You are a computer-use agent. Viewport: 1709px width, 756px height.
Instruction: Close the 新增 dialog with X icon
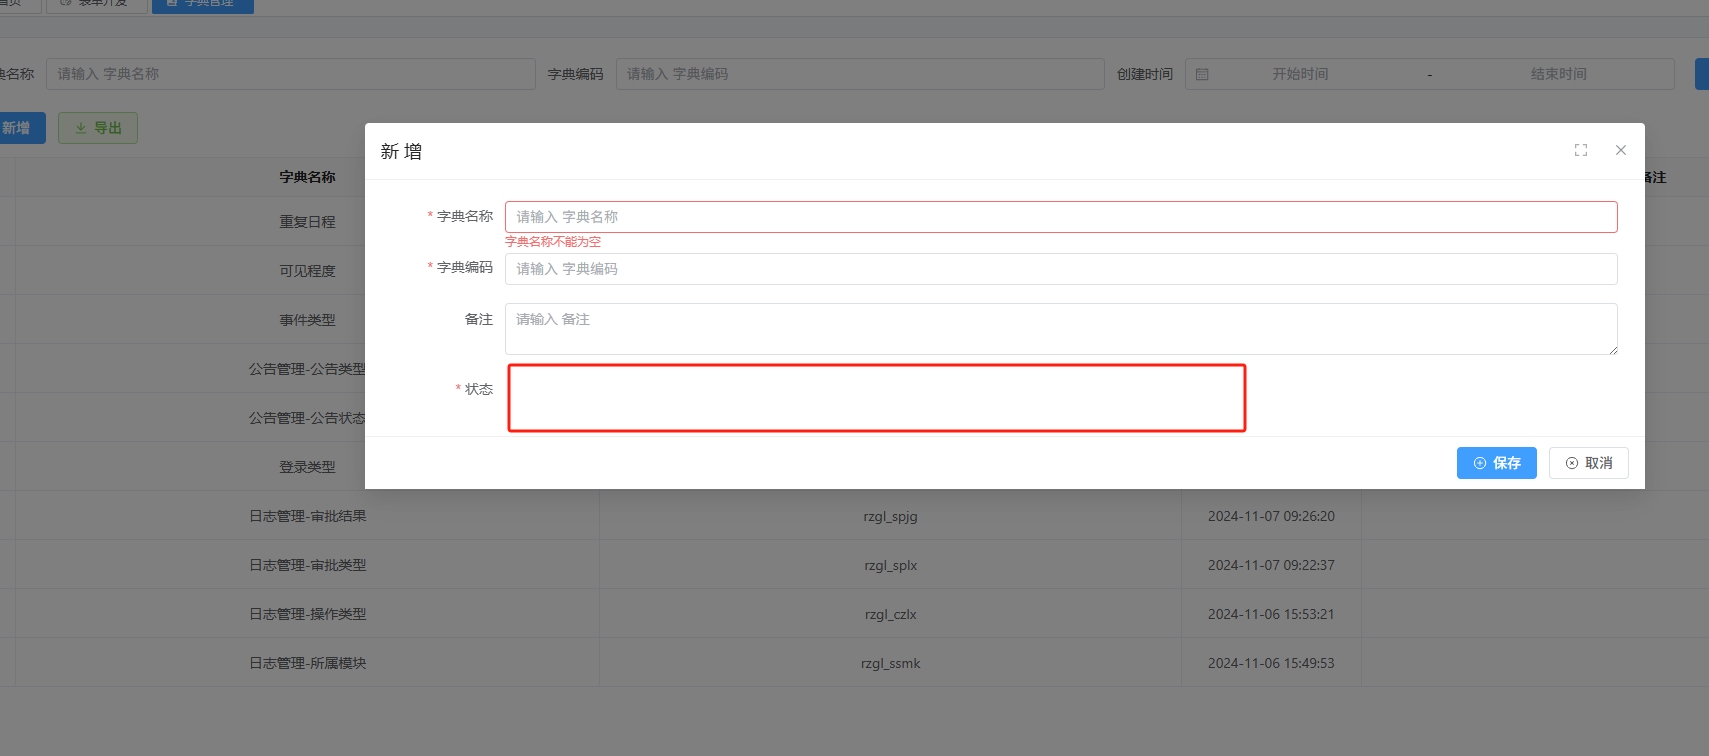1621,150
